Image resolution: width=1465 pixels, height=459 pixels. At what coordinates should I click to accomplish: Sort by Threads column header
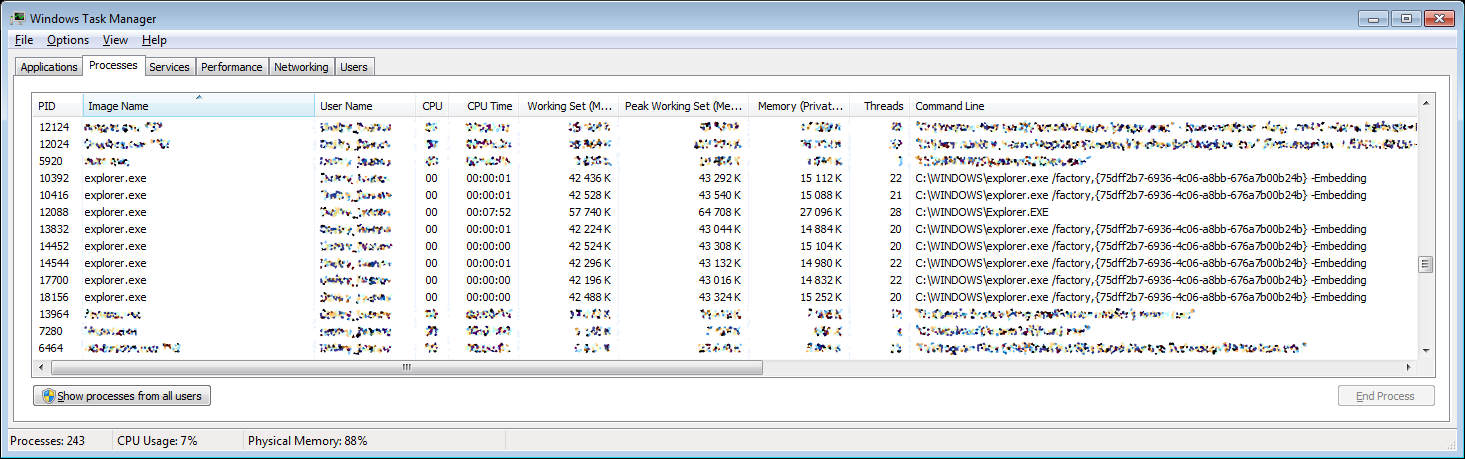[x=883, y=106]
